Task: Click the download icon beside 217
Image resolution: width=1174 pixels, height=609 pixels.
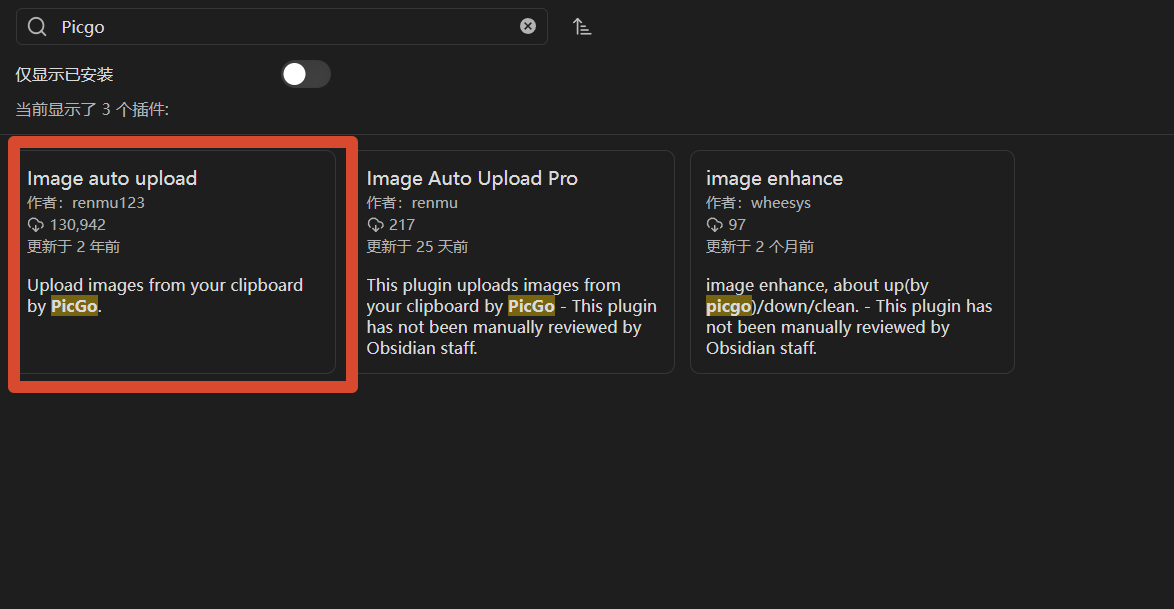Action: tap(375, 225)
